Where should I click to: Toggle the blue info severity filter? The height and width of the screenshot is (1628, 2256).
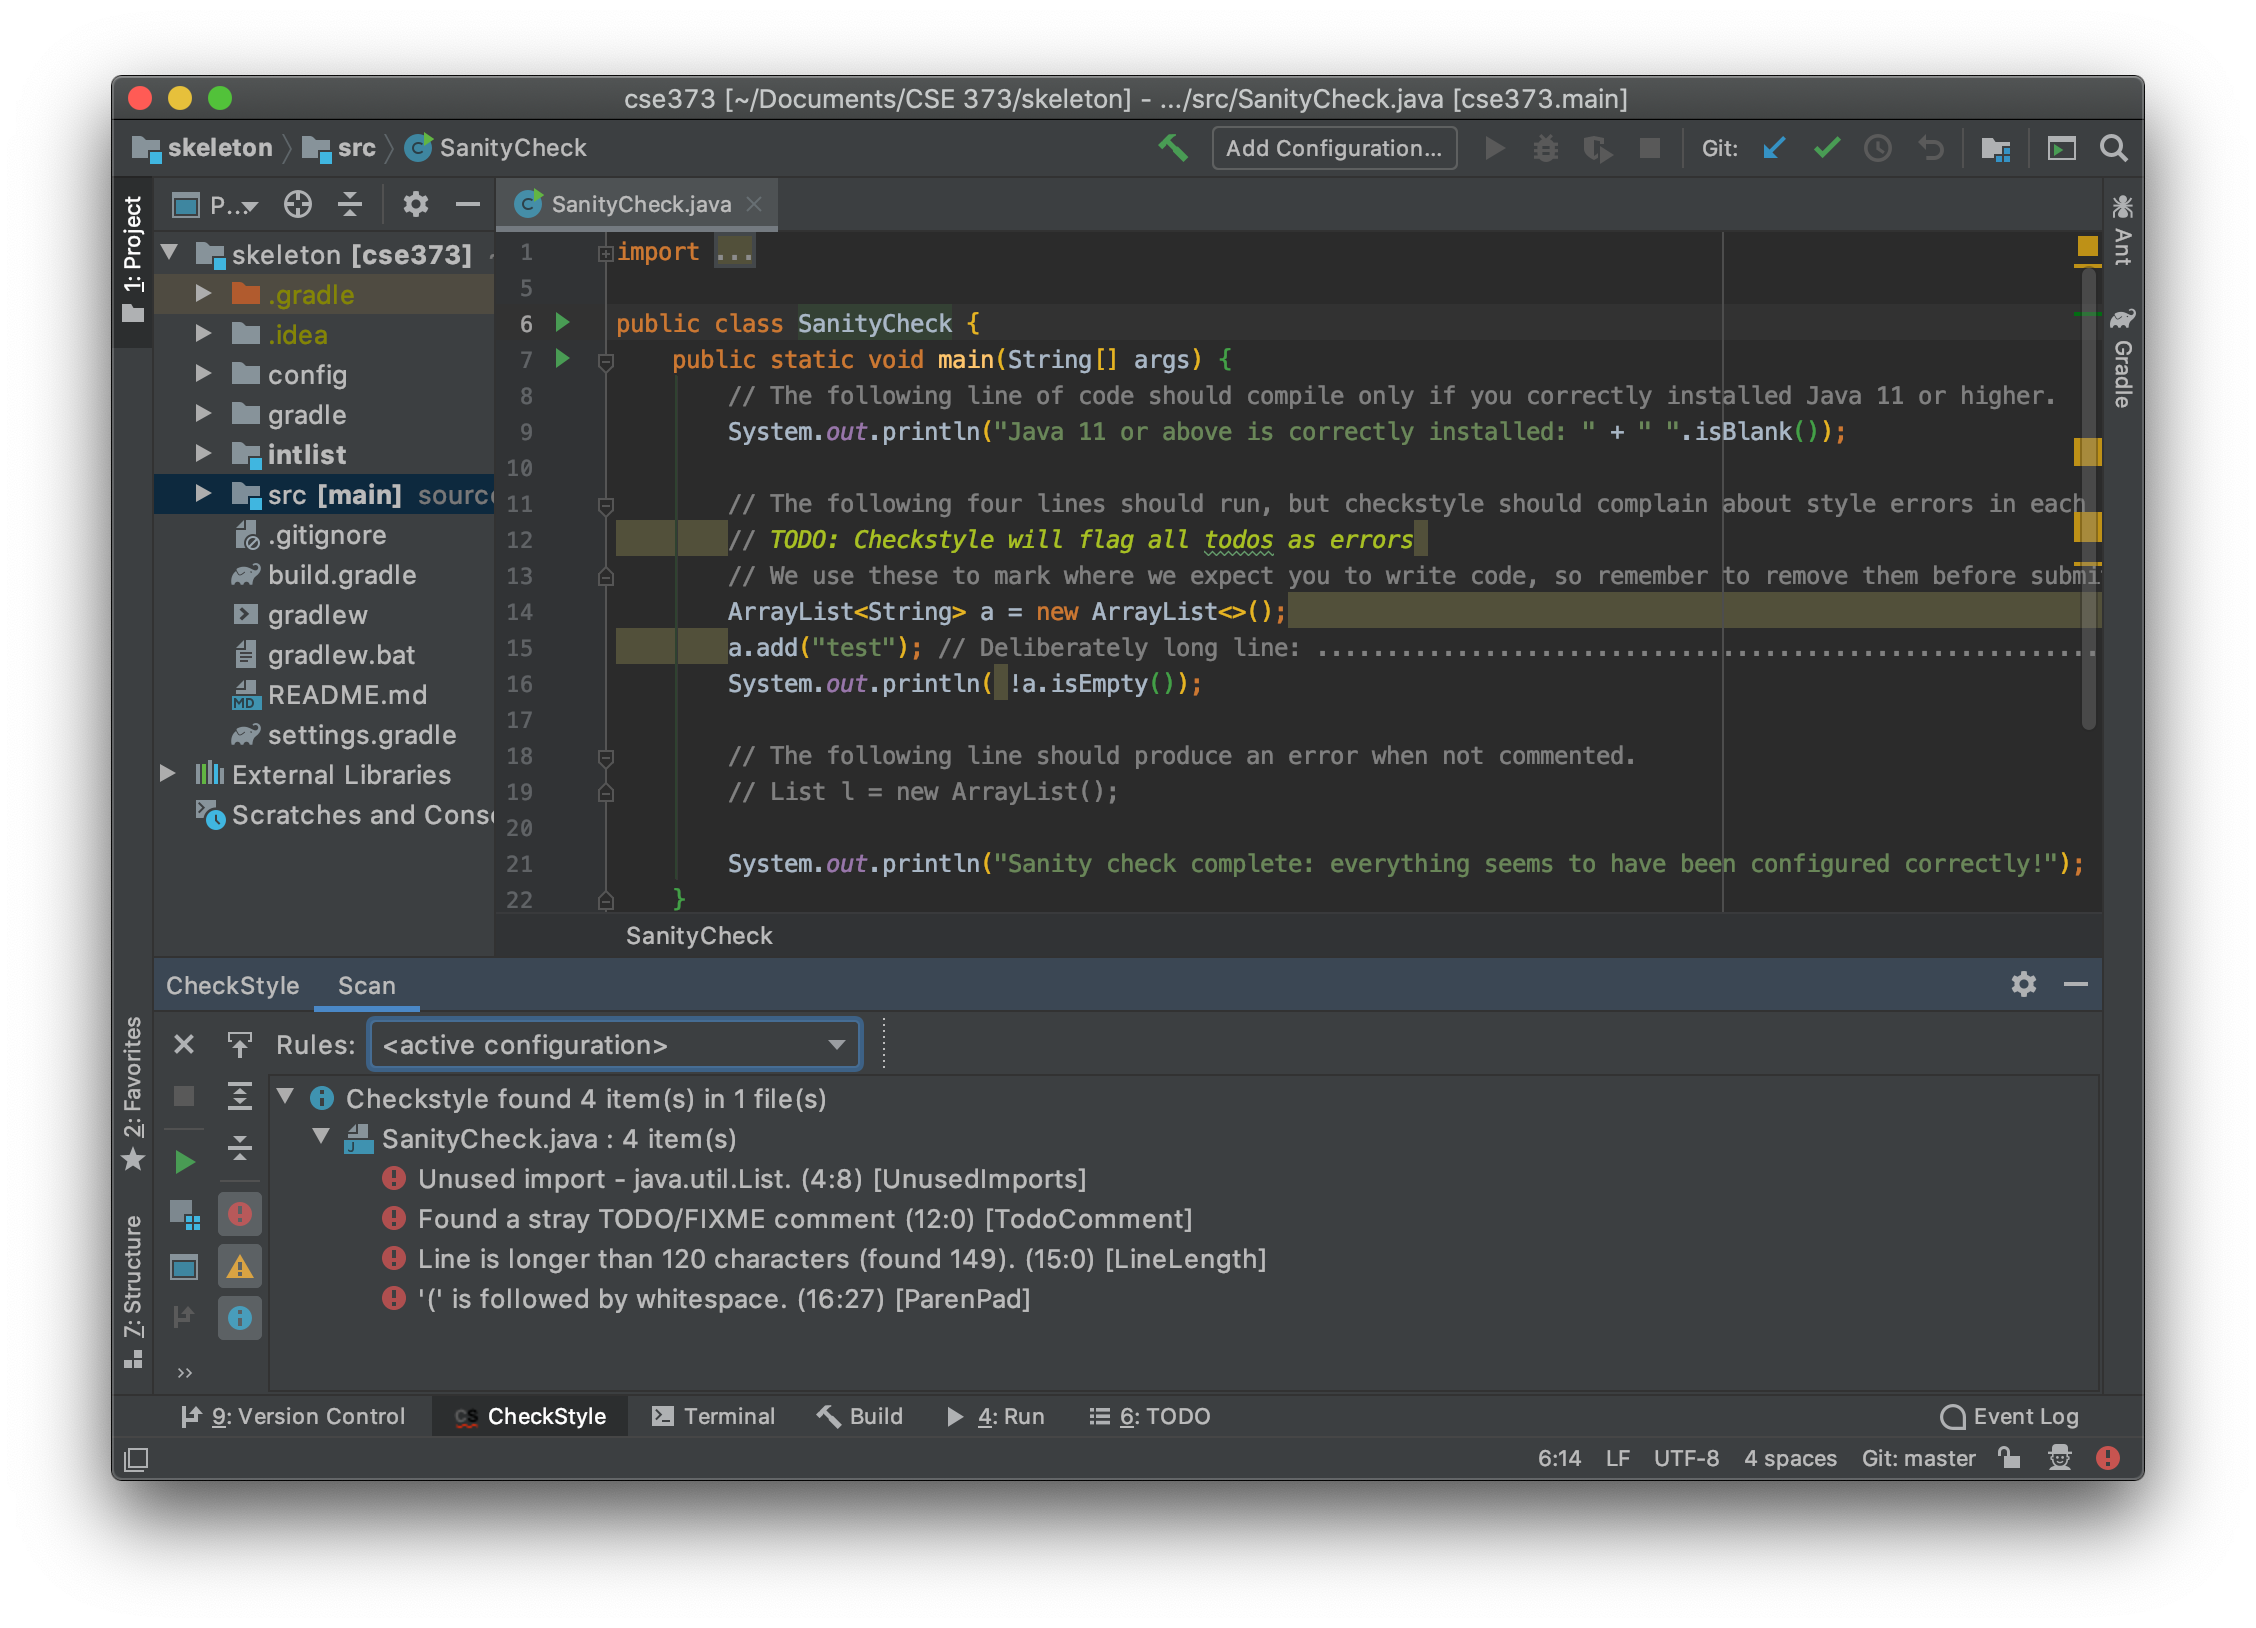[240, 1318]
